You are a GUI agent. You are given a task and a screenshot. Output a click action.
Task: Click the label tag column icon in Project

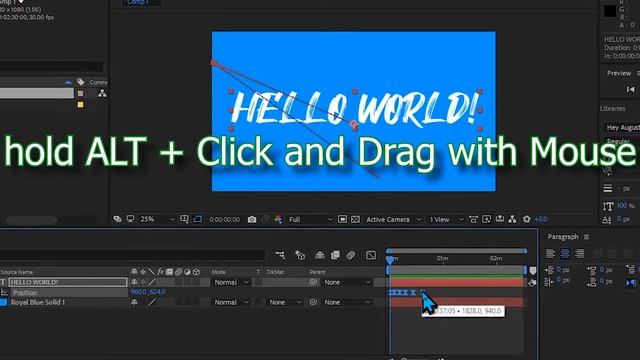click(x=80, y=82)
